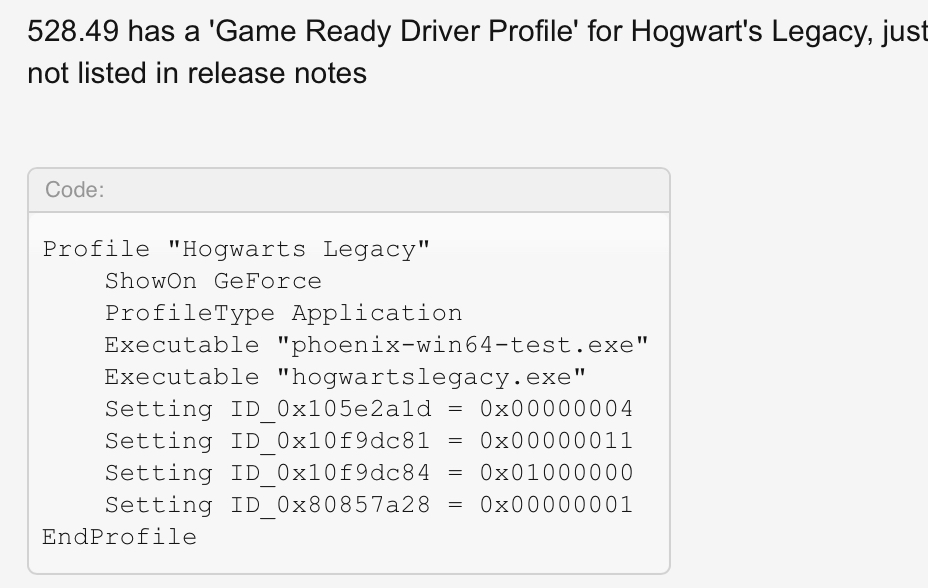Click the Setting ID_0x10f9dc84 line

pyautogui.click(x=369, y=473)
